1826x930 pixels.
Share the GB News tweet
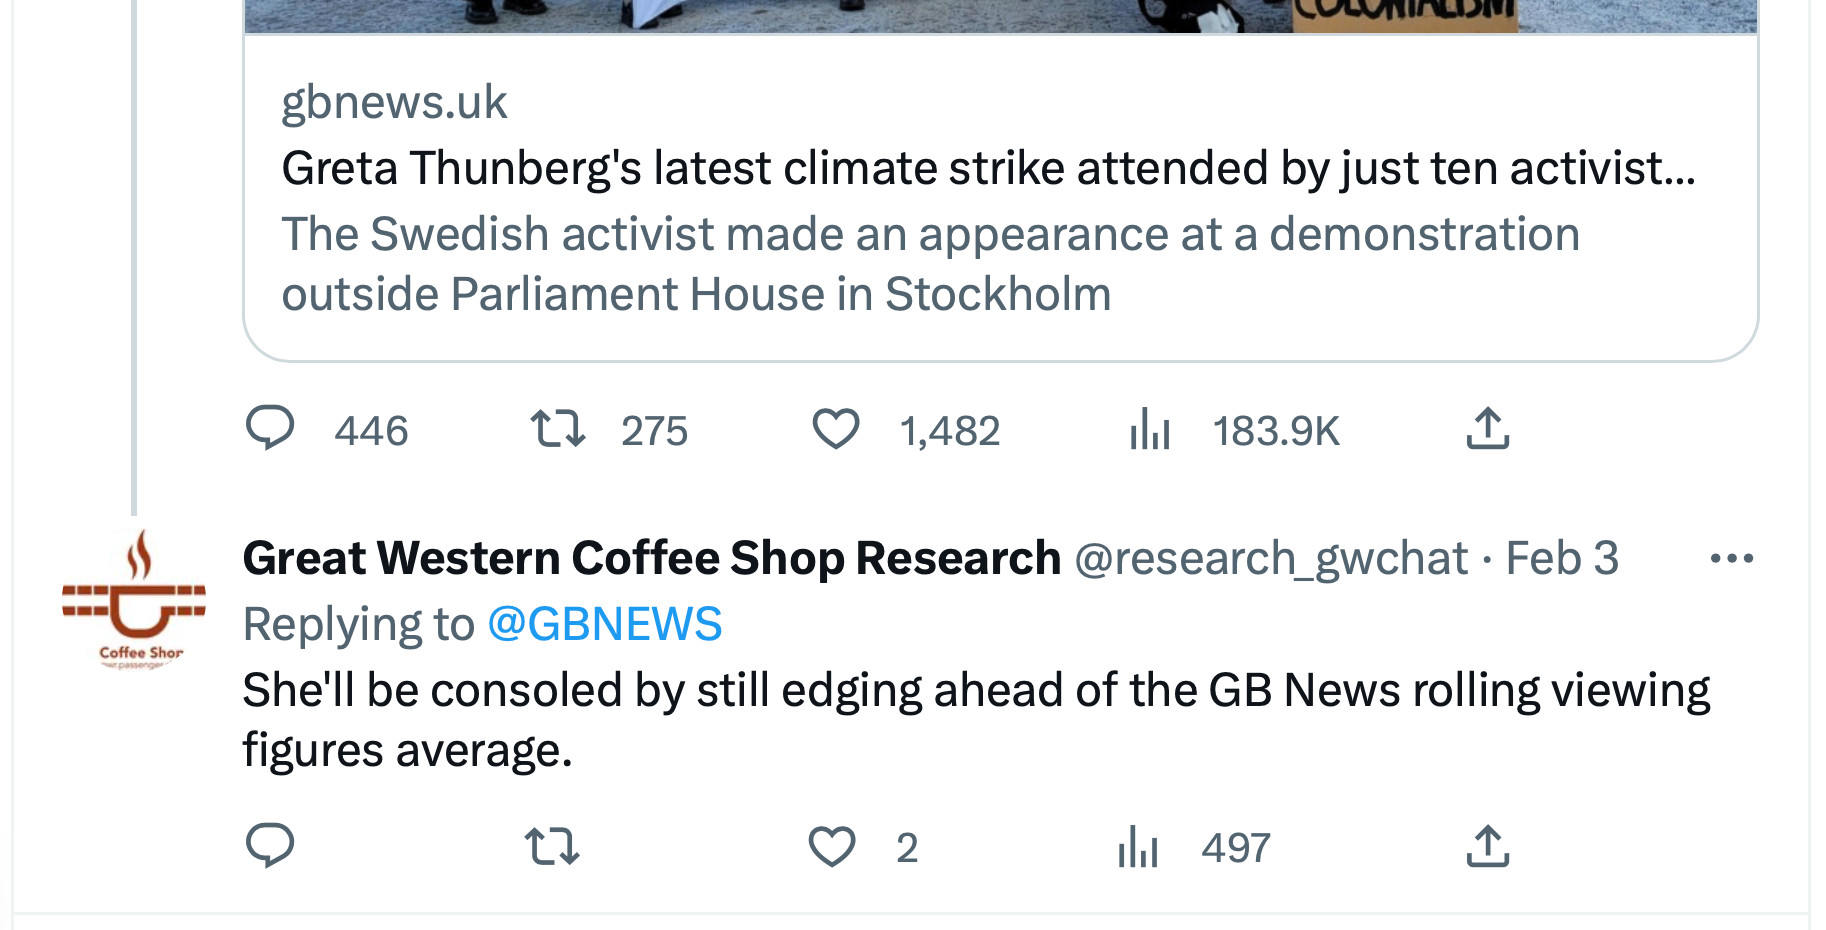(1487, 429)
